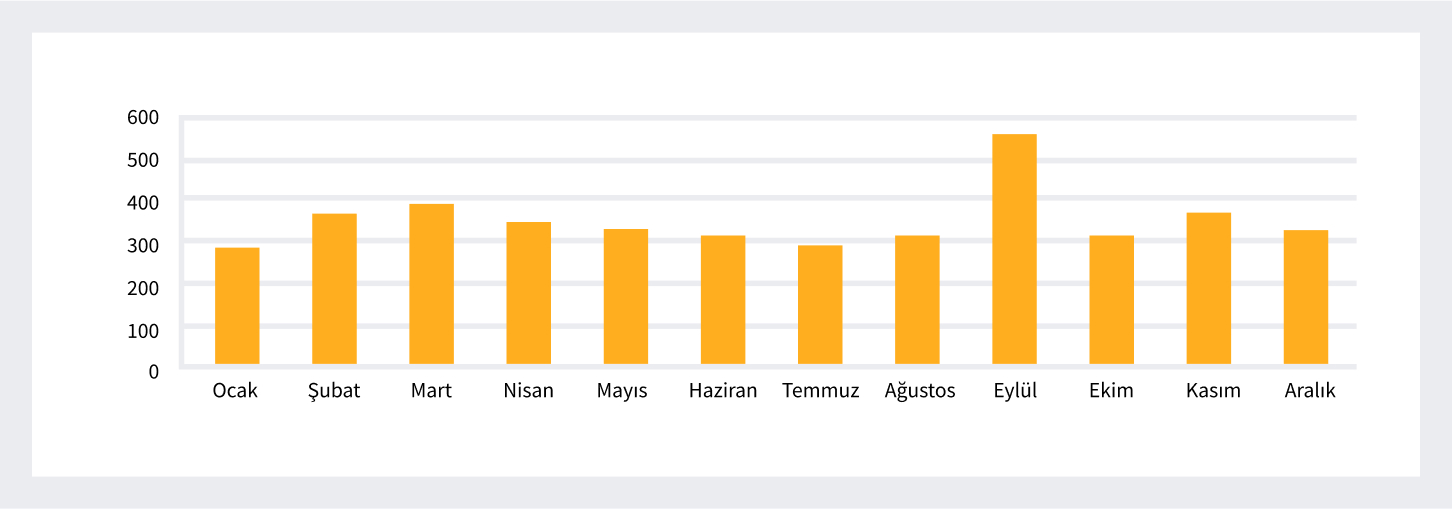
Task: Click the 0 label on the Y-axis
Action: coord(153,371)
